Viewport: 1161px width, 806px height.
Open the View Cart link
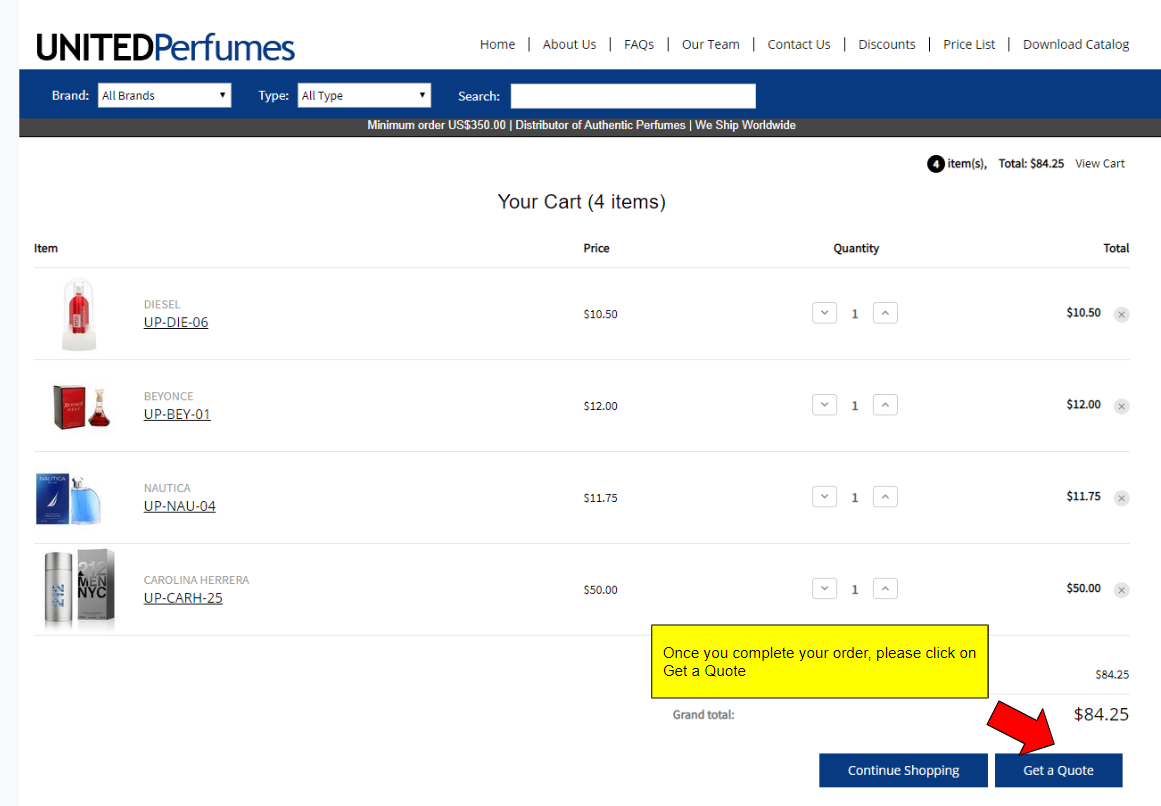[x=1100, y=164]
